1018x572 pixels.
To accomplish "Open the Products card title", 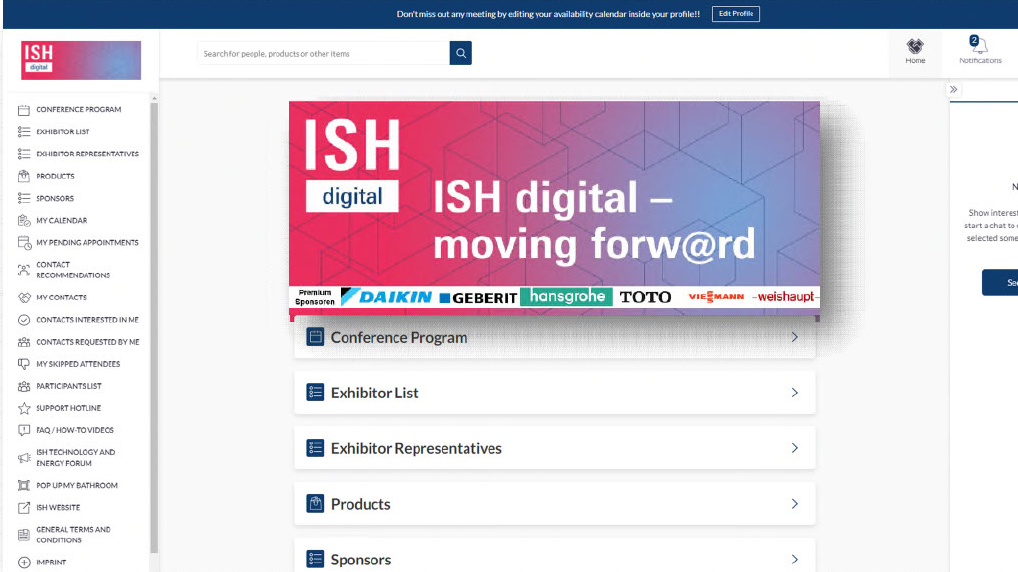I will tap(360, 504).
